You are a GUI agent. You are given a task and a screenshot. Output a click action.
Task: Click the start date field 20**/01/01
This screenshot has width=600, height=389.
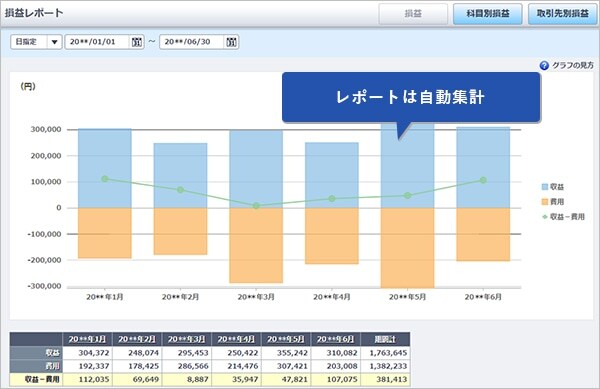click(x=98, y=42)
